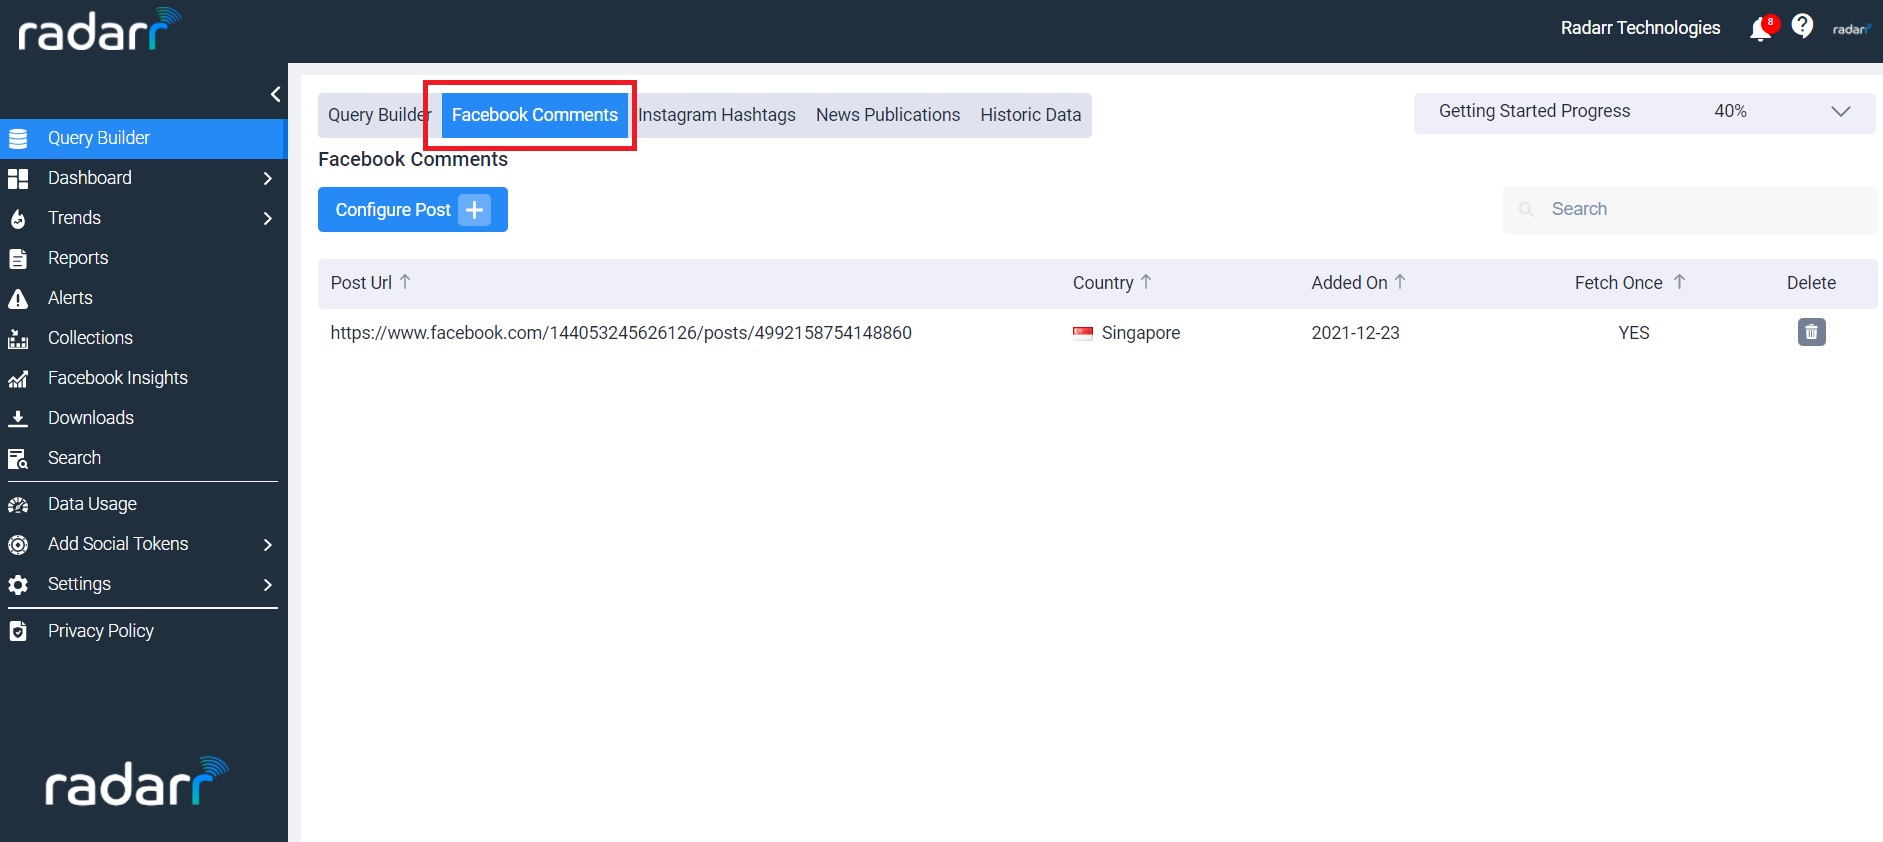The image size is (1883, 842).
Task: Click the Downloads arrow icon
Action: pos(18,419)
